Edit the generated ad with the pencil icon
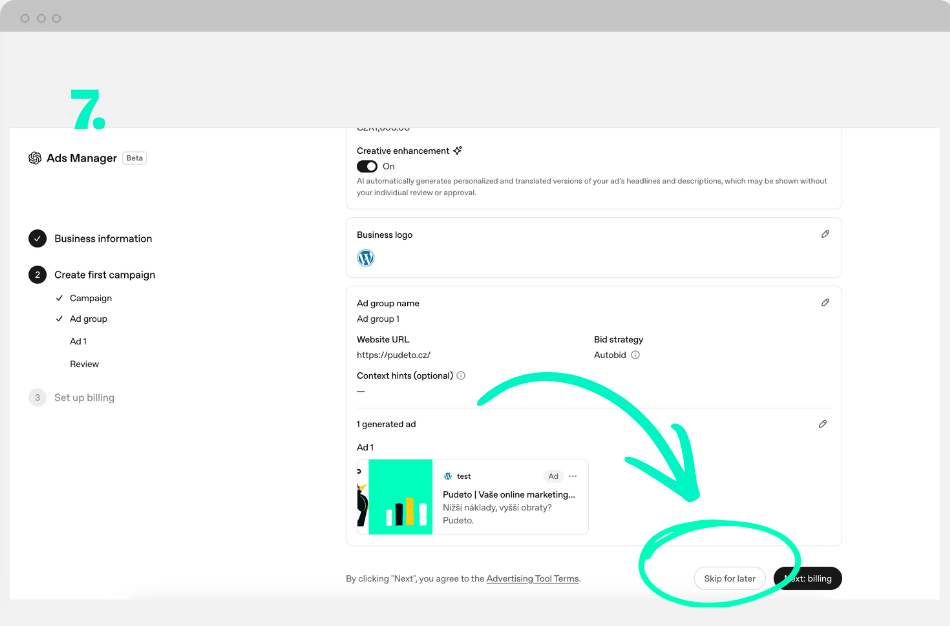This screenshot has width=950, height=626. click(x=822, y=424)
